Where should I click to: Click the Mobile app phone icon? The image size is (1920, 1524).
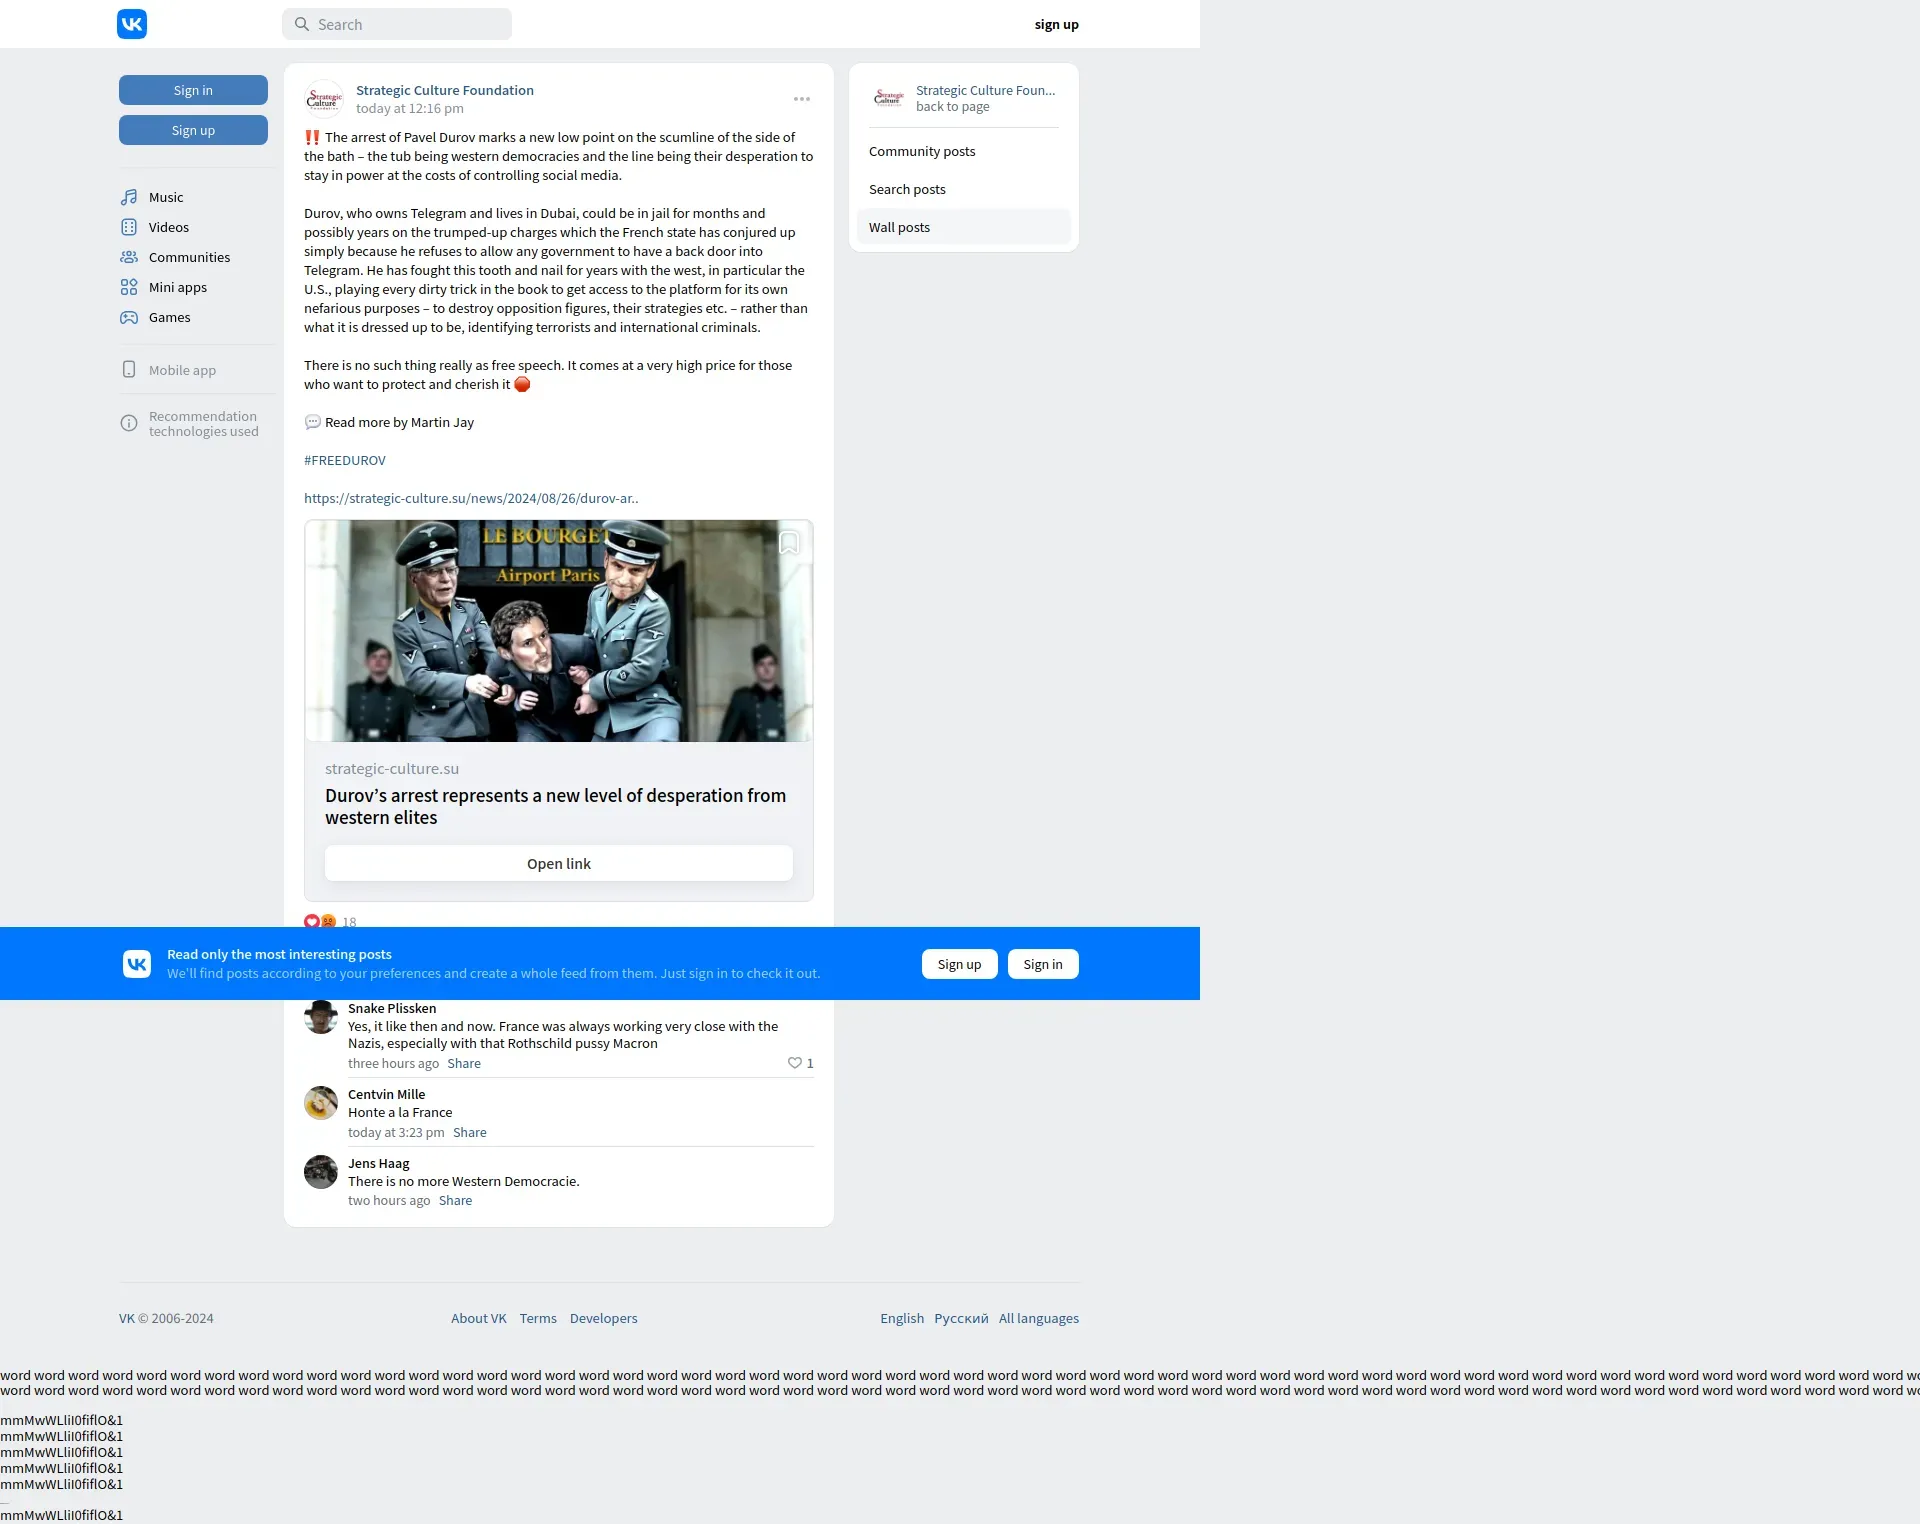pyautogui.click(x=129, y=369)
